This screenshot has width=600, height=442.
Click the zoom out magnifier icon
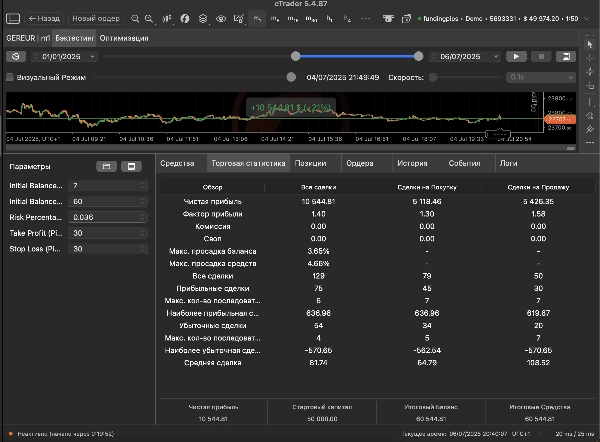pos(134,18)
